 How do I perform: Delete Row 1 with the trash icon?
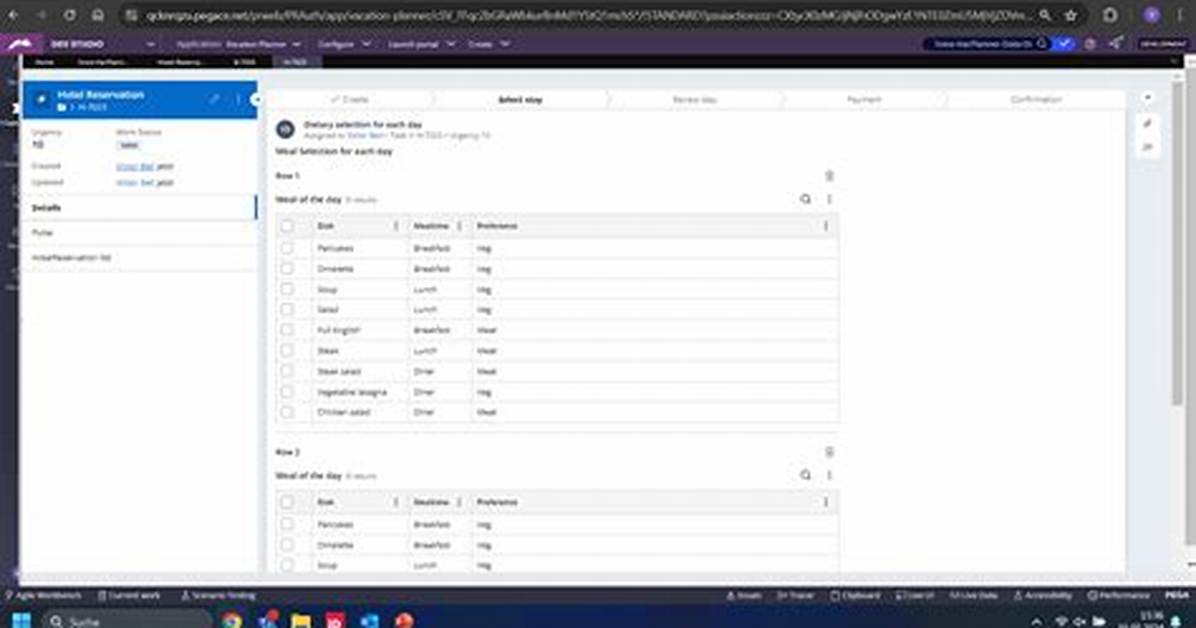tap(829, 176)
